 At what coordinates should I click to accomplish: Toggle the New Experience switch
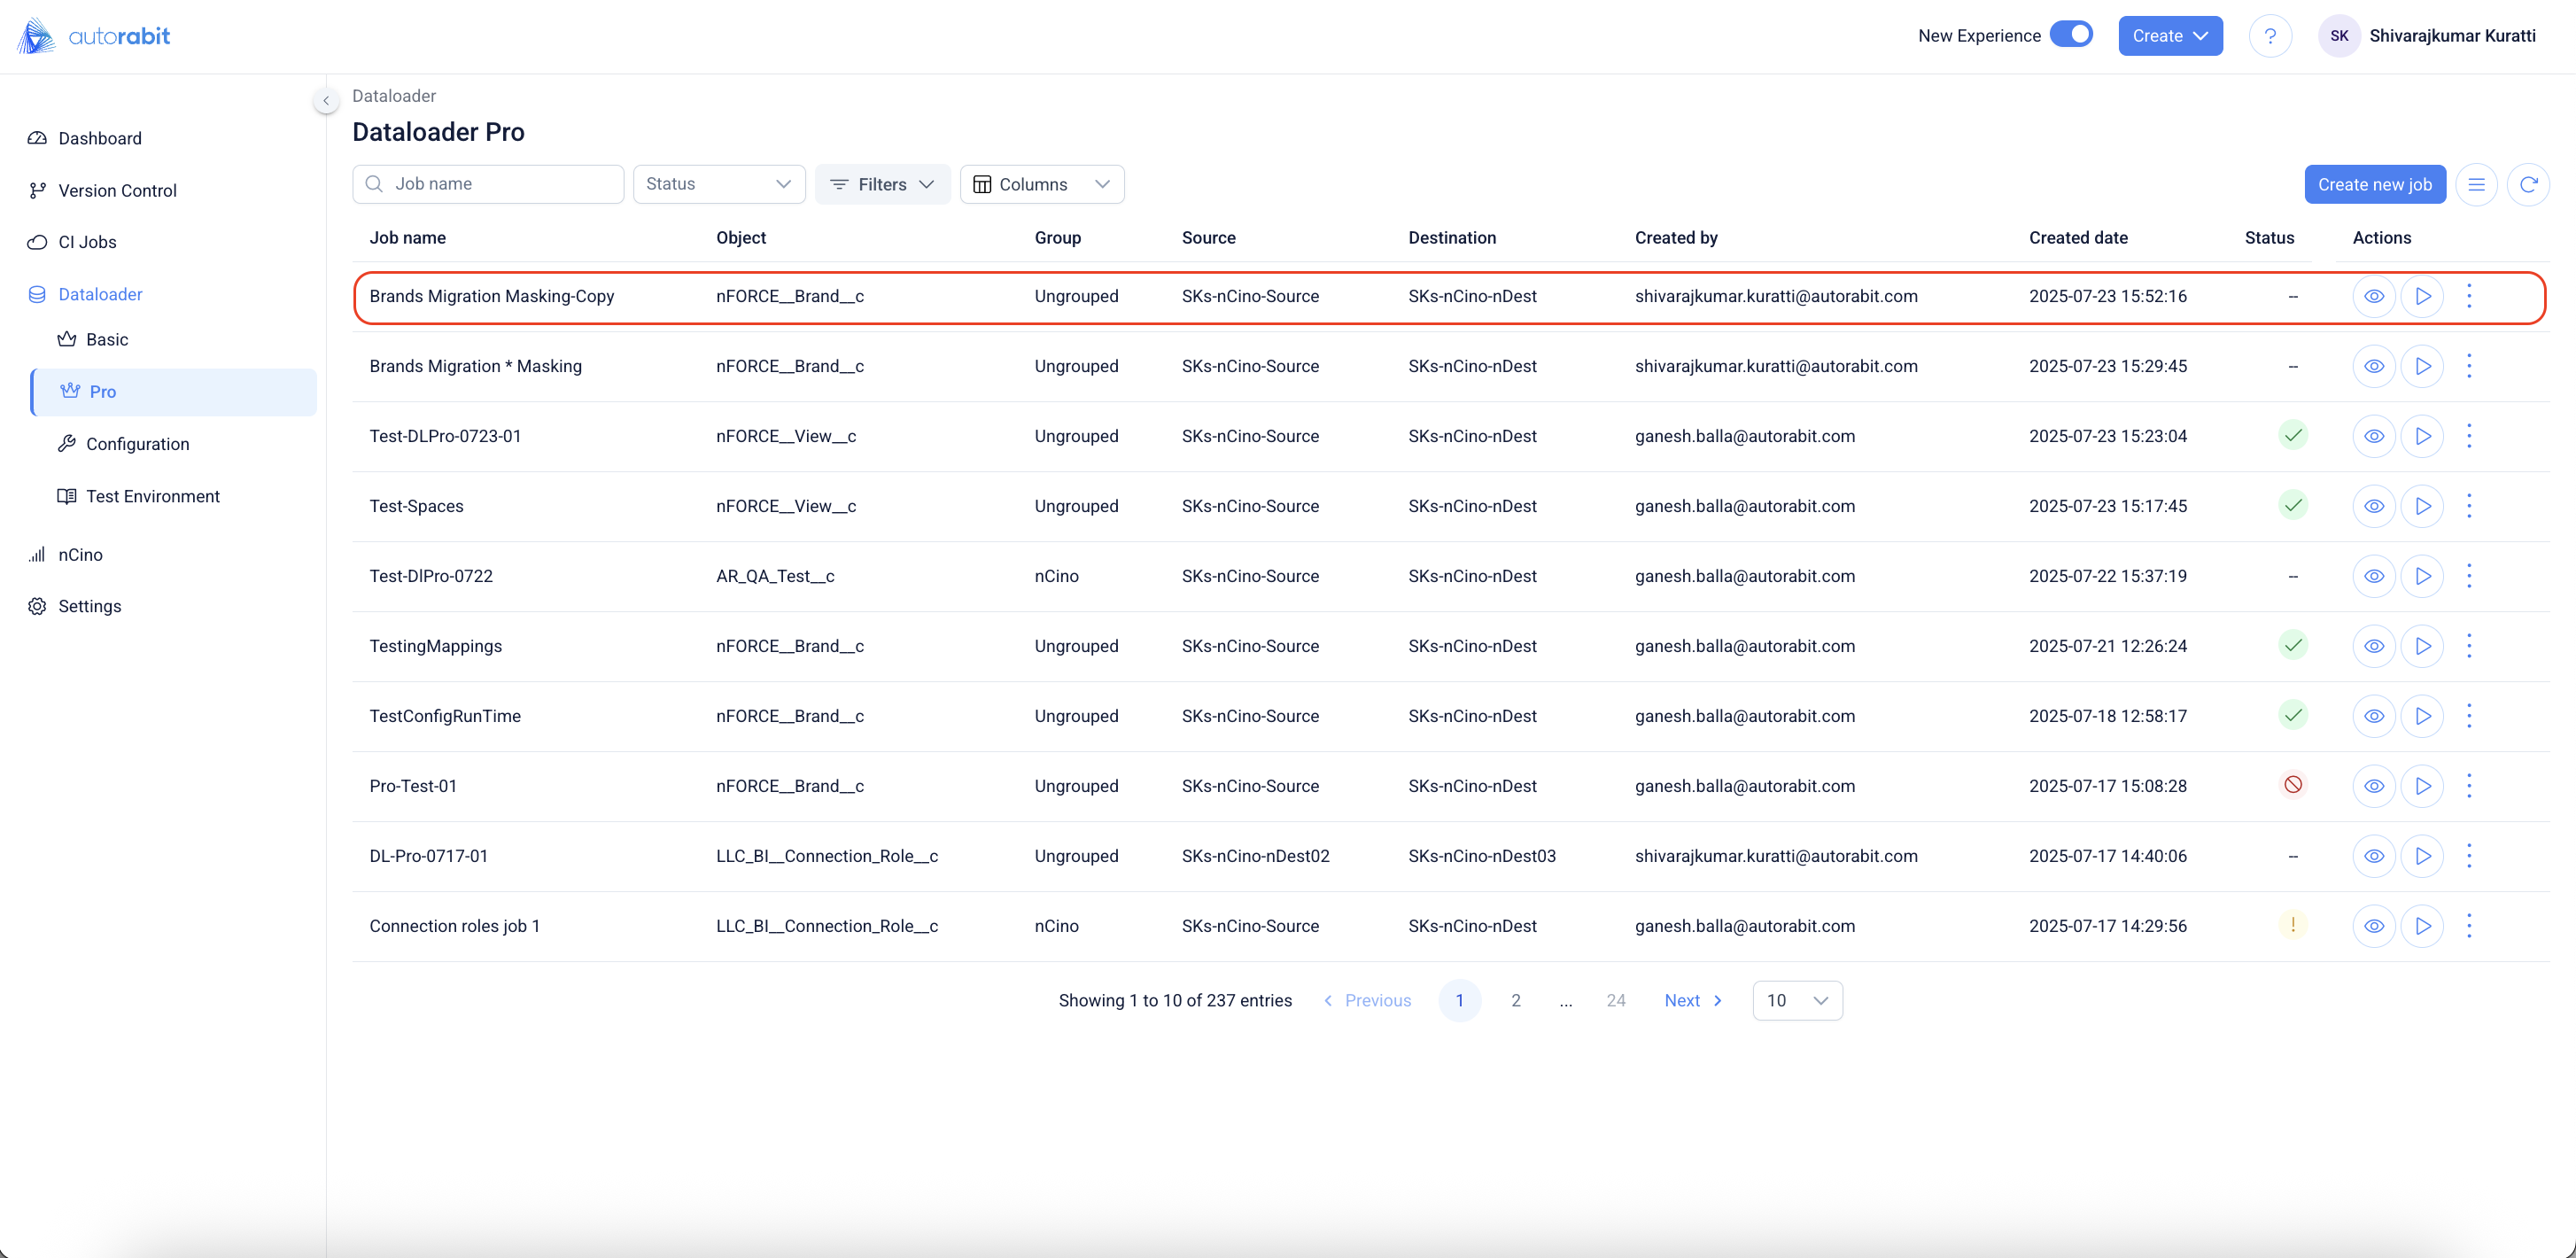2070,35
